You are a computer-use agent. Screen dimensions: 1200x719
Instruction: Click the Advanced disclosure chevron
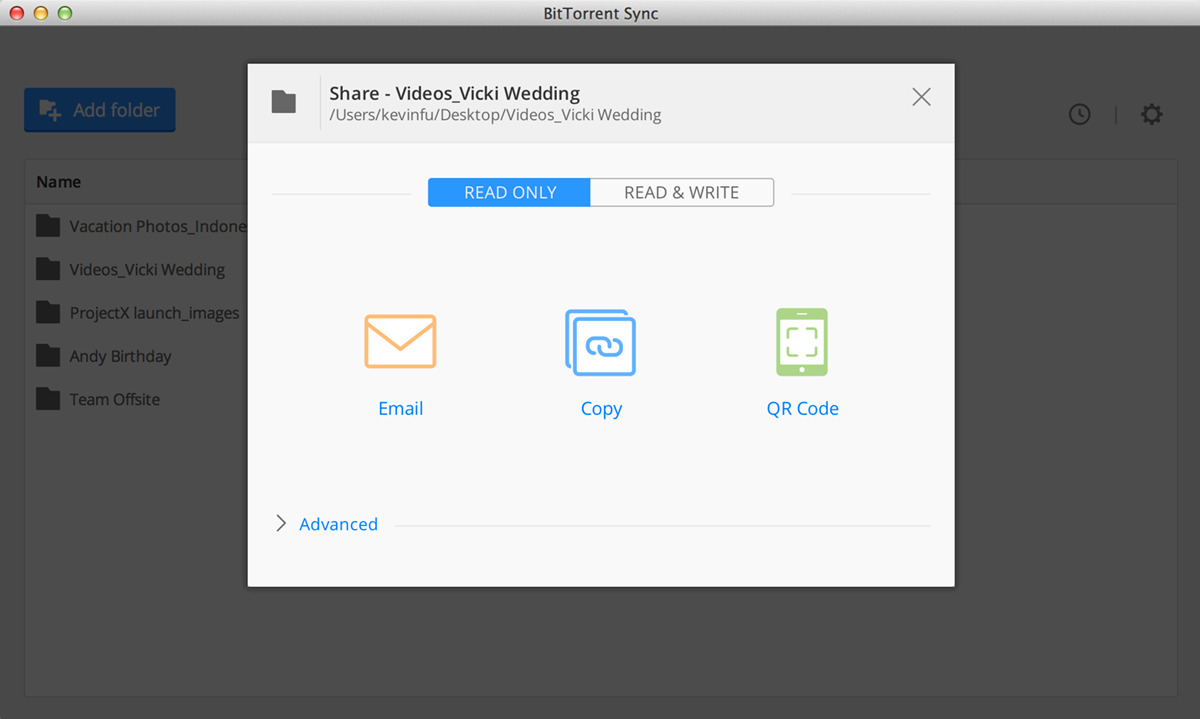281,523
